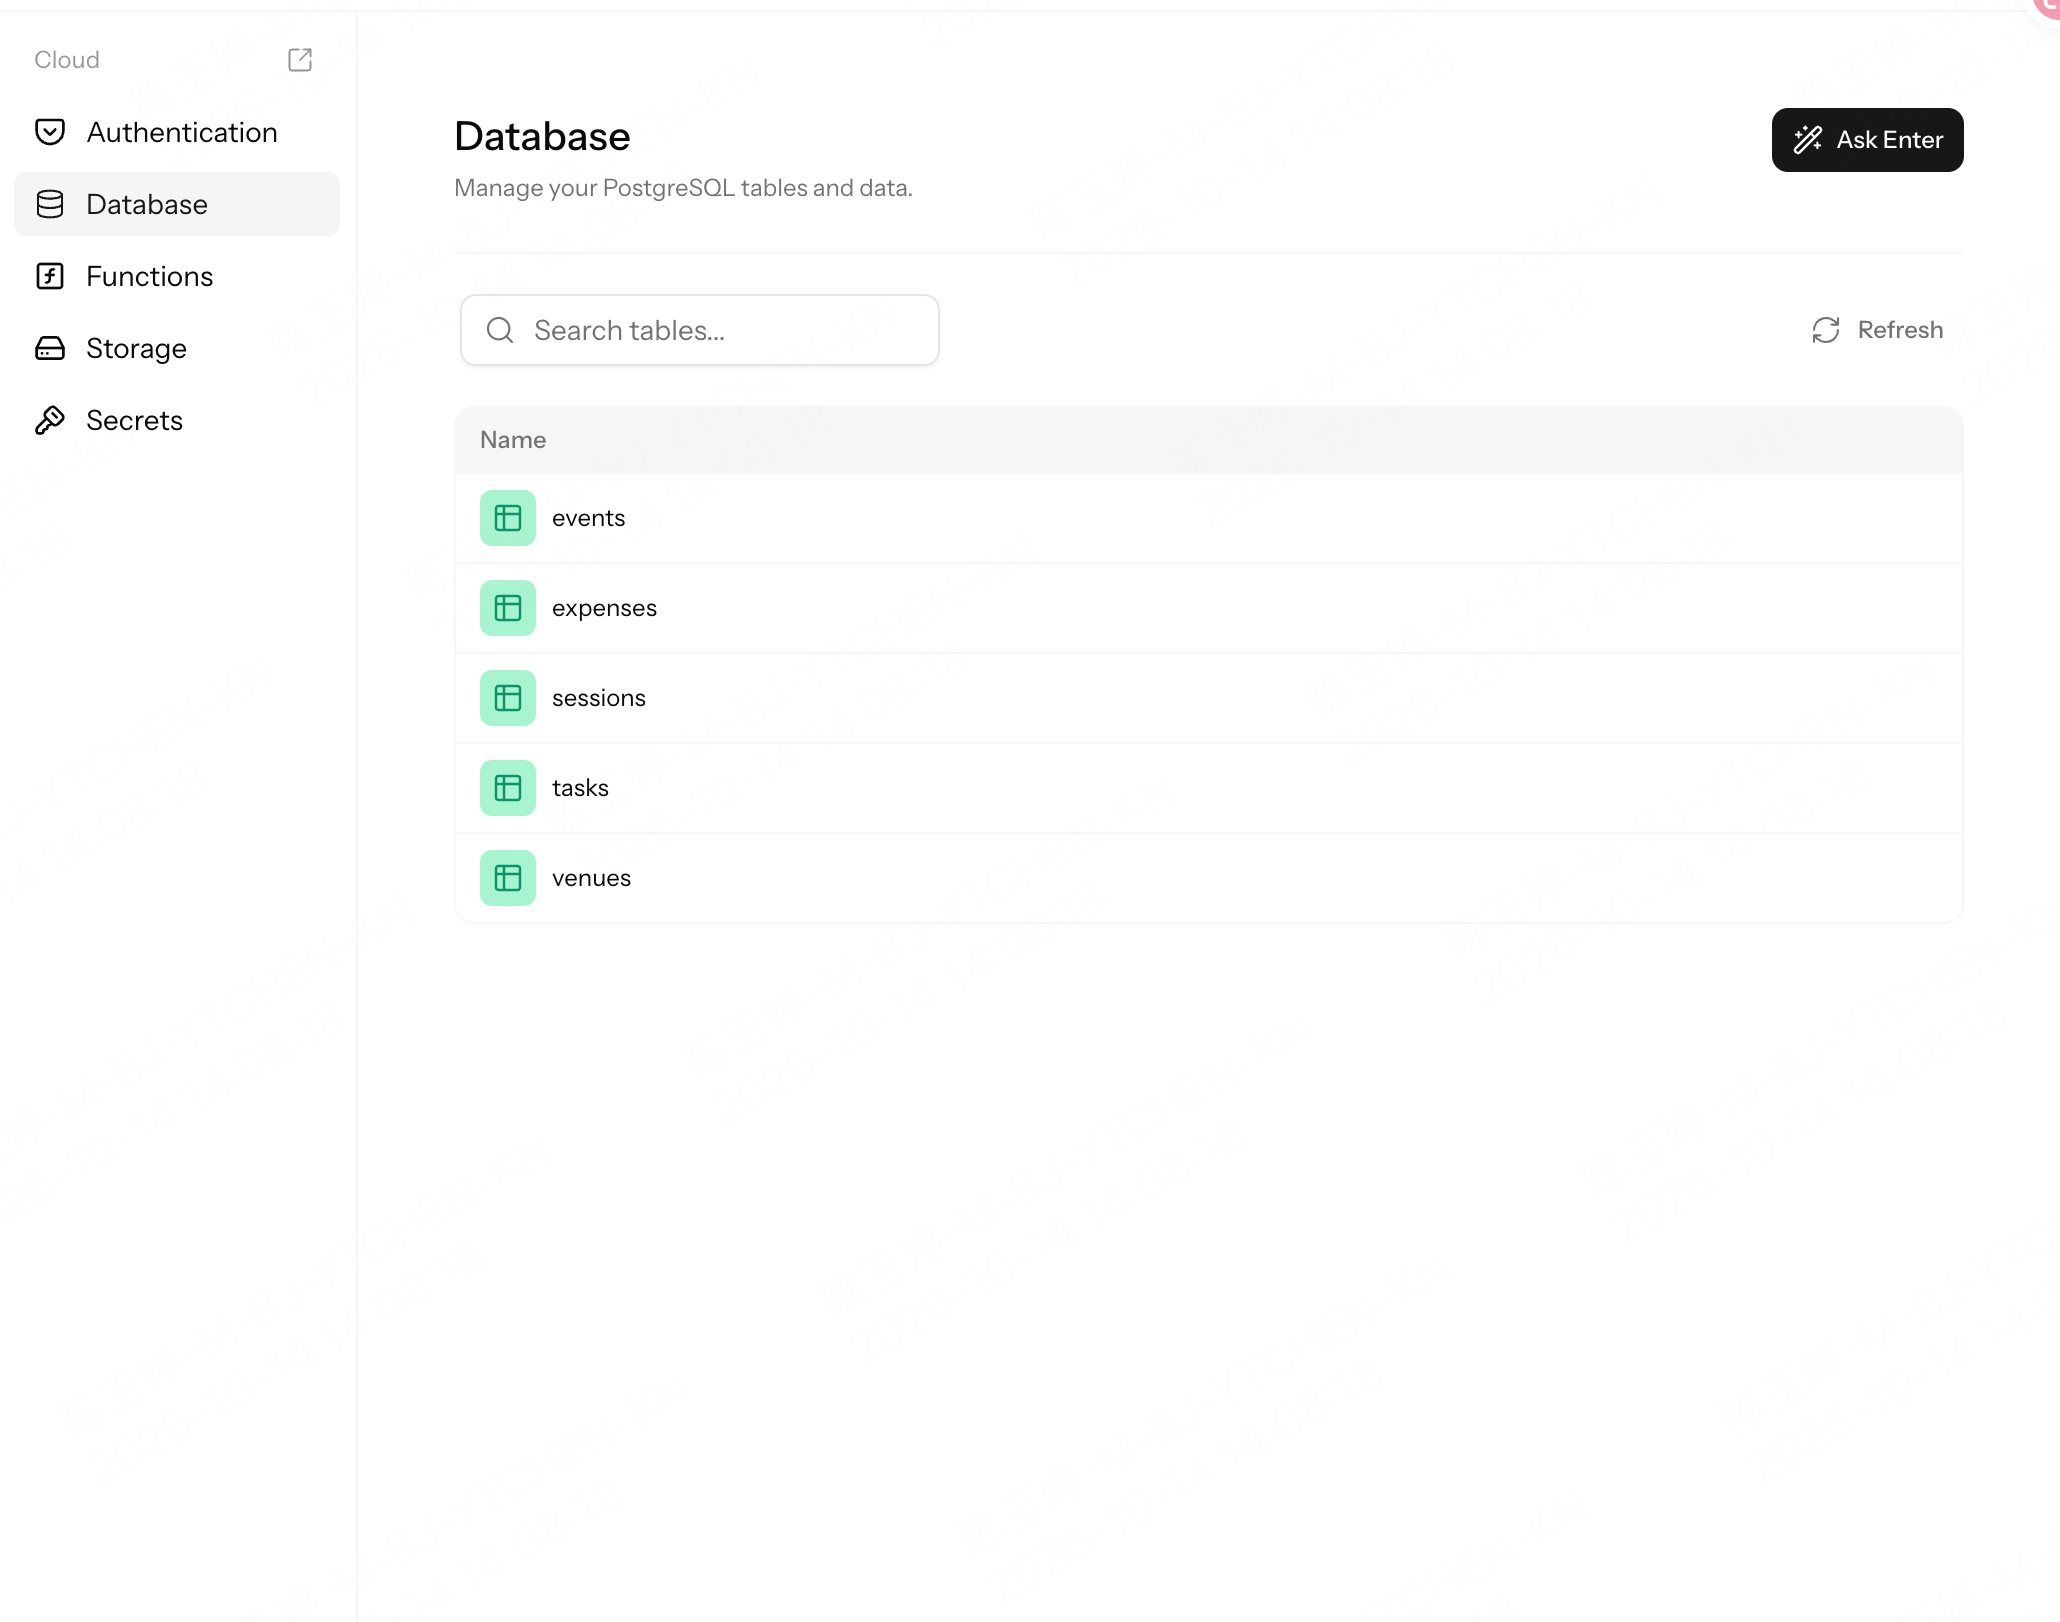Open the Cloud external link icon

pos(300,60)
